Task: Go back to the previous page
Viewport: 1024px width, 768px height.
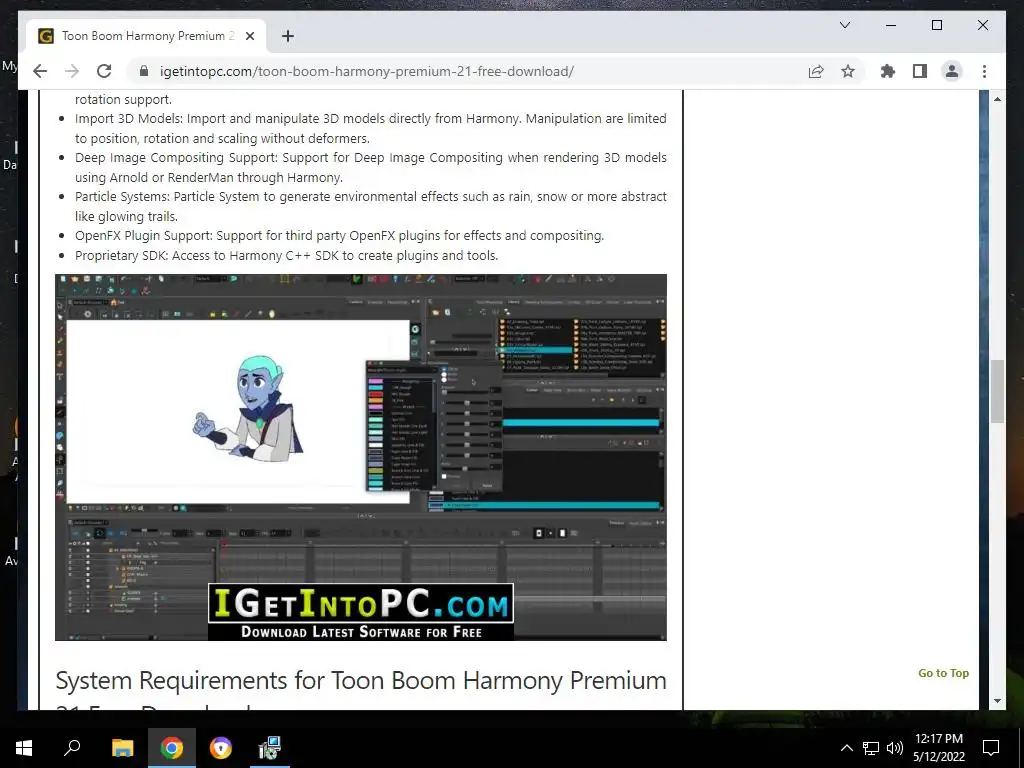Action: (40, 71)
